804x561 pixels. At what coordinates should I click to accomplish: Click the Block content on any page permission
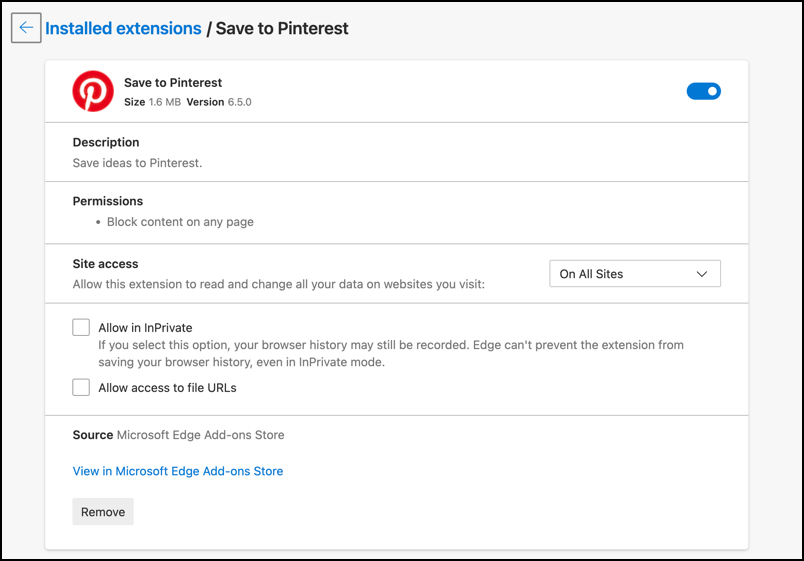(180, 222)
